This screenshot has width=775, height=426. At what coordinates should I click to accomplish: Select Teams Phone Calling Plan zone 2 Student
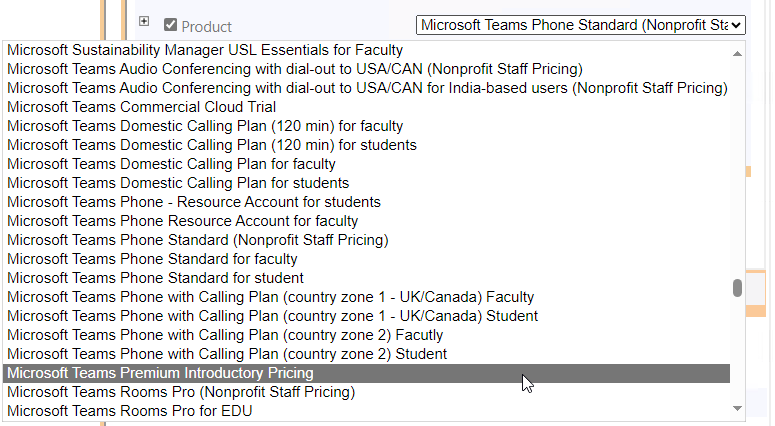pos(366,354)
